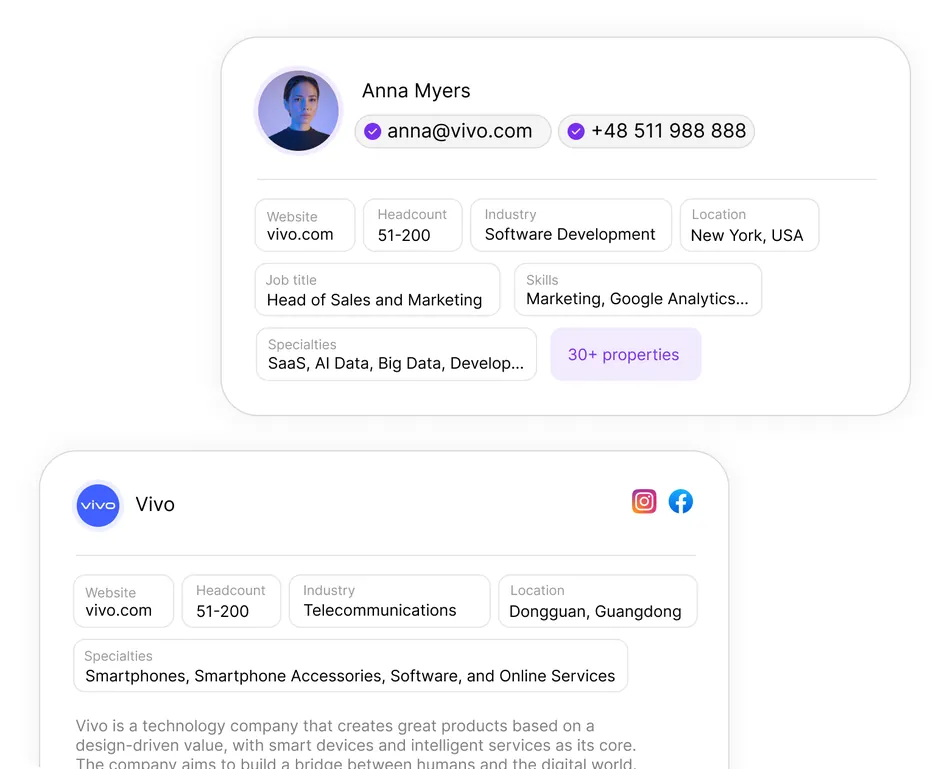Select the +48 511 988 888 phone chip
Screen dimensions: 950x769
click(x=656, y=131)
